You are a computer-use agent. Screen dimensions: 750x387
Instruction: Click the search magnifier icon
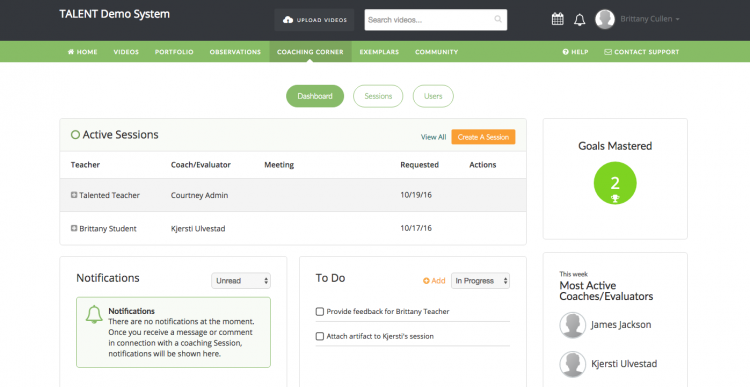498,20
